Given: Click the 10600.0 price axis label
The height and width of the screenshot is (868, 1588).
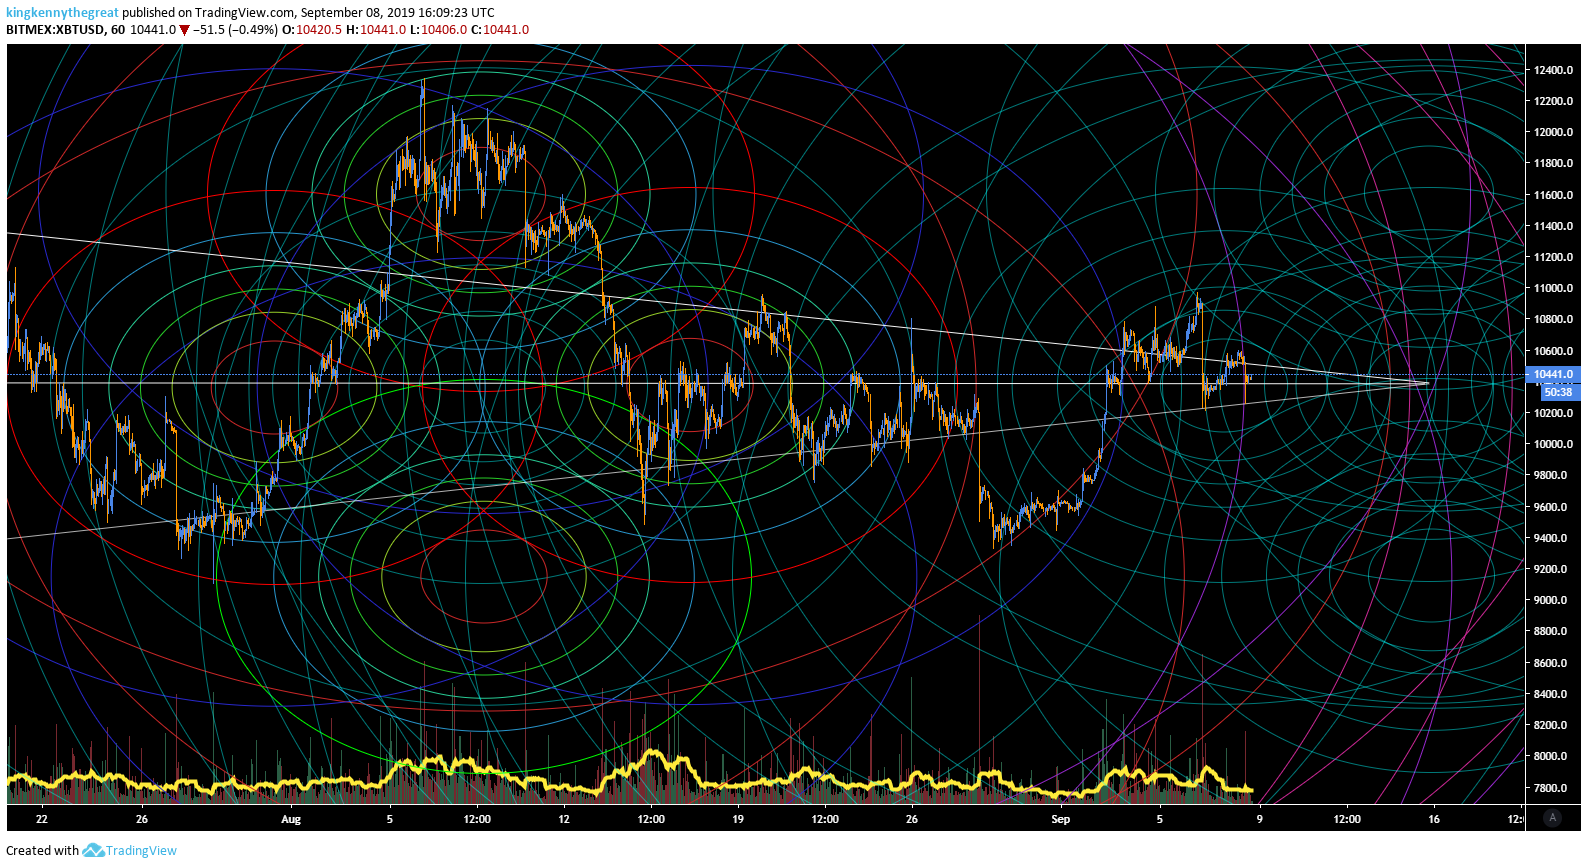Looking at the screenshot, I should point(1553,351).
